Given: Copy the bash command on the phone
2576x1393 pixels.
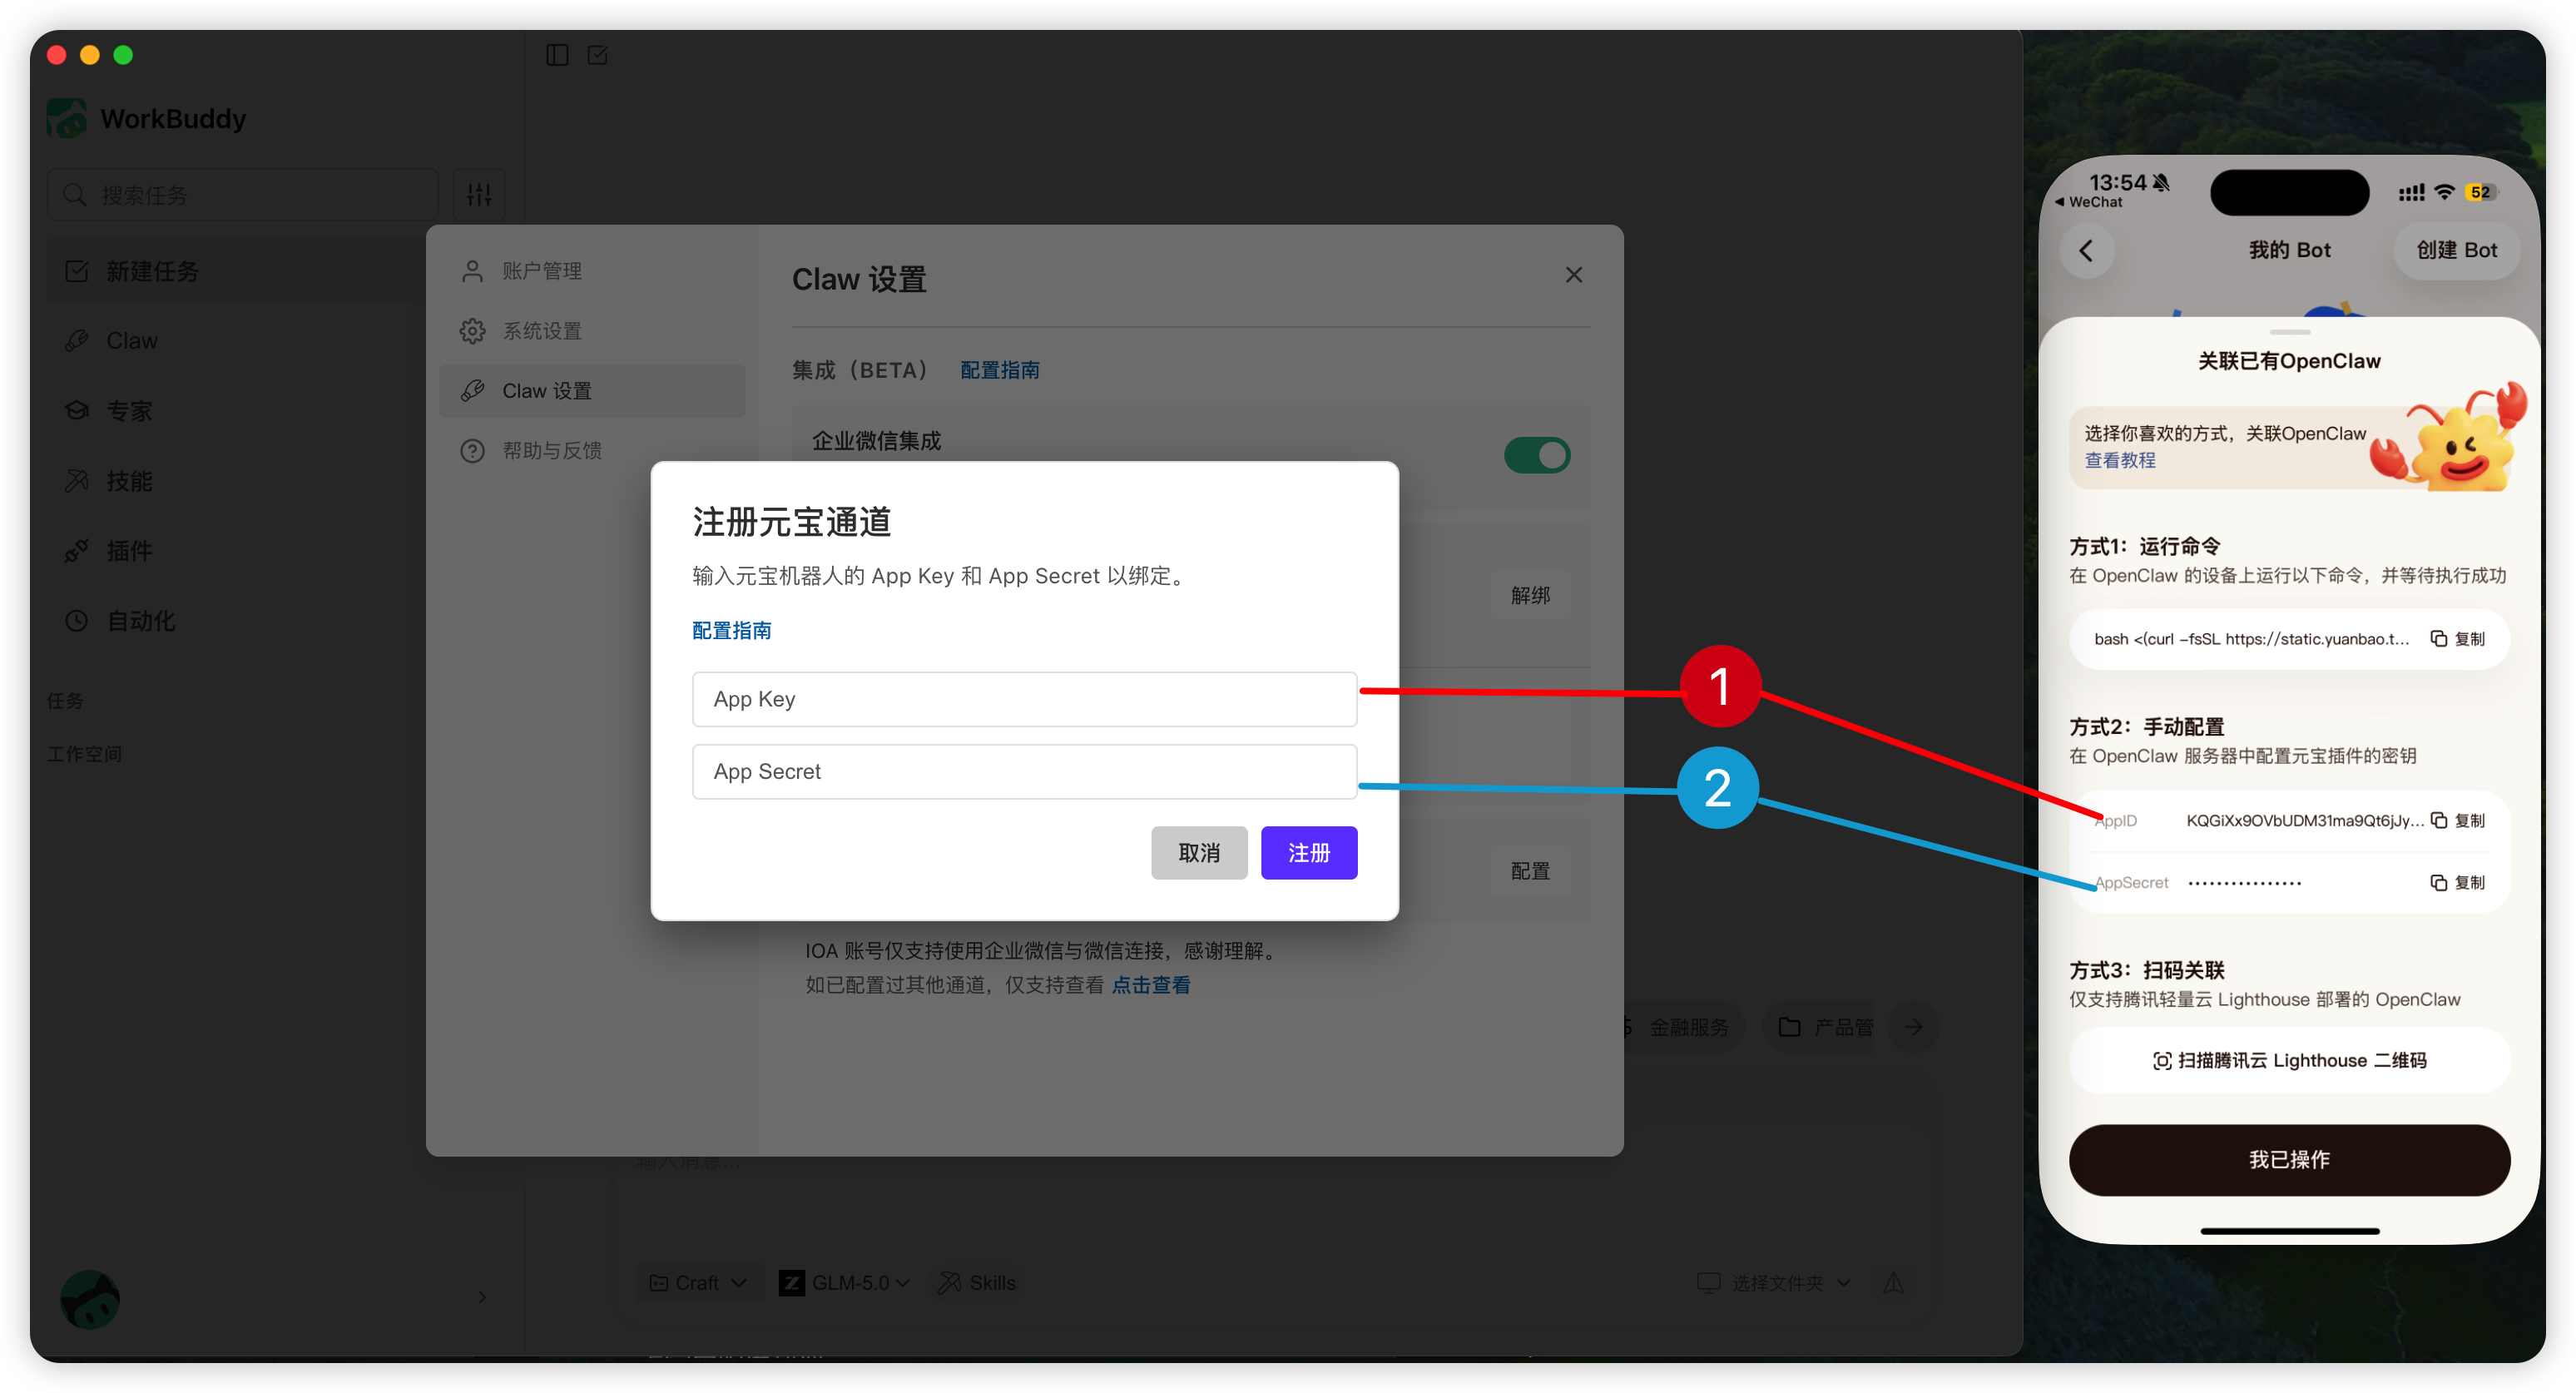Looking at the screenshot, I should [x=2457, y=639].
